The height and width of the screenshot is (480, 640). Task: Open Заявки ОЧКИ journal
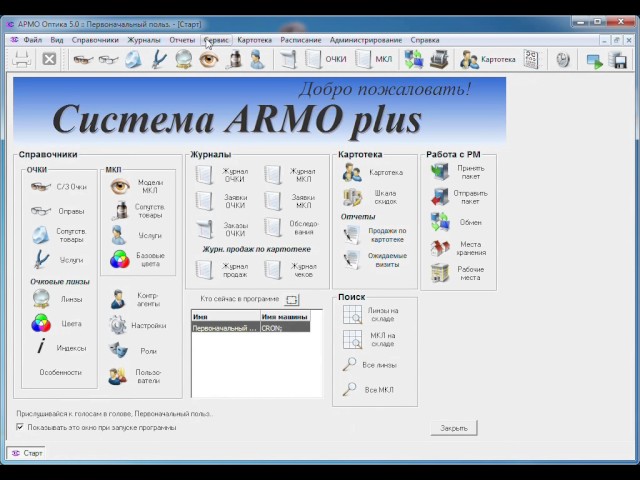point(220,201)
